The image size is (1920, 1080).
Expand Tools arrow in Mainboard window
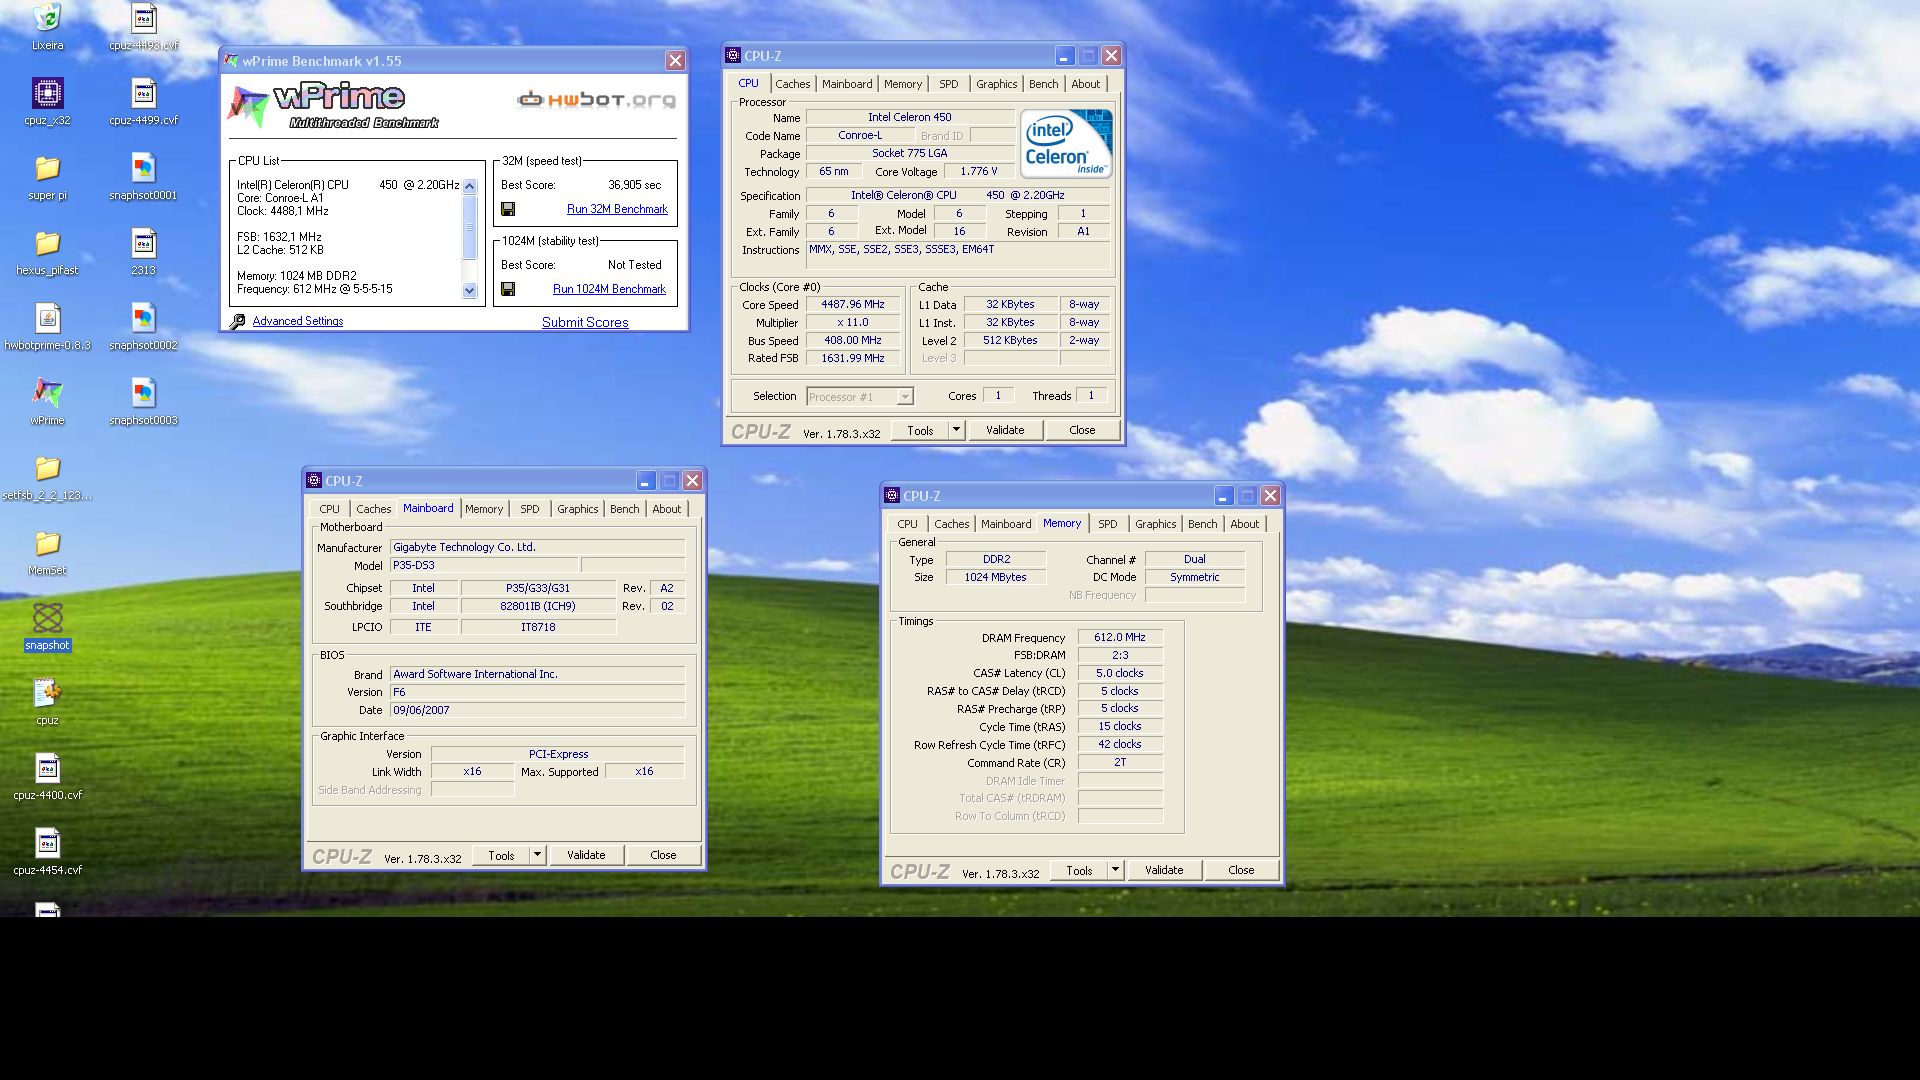pos(537,855)
